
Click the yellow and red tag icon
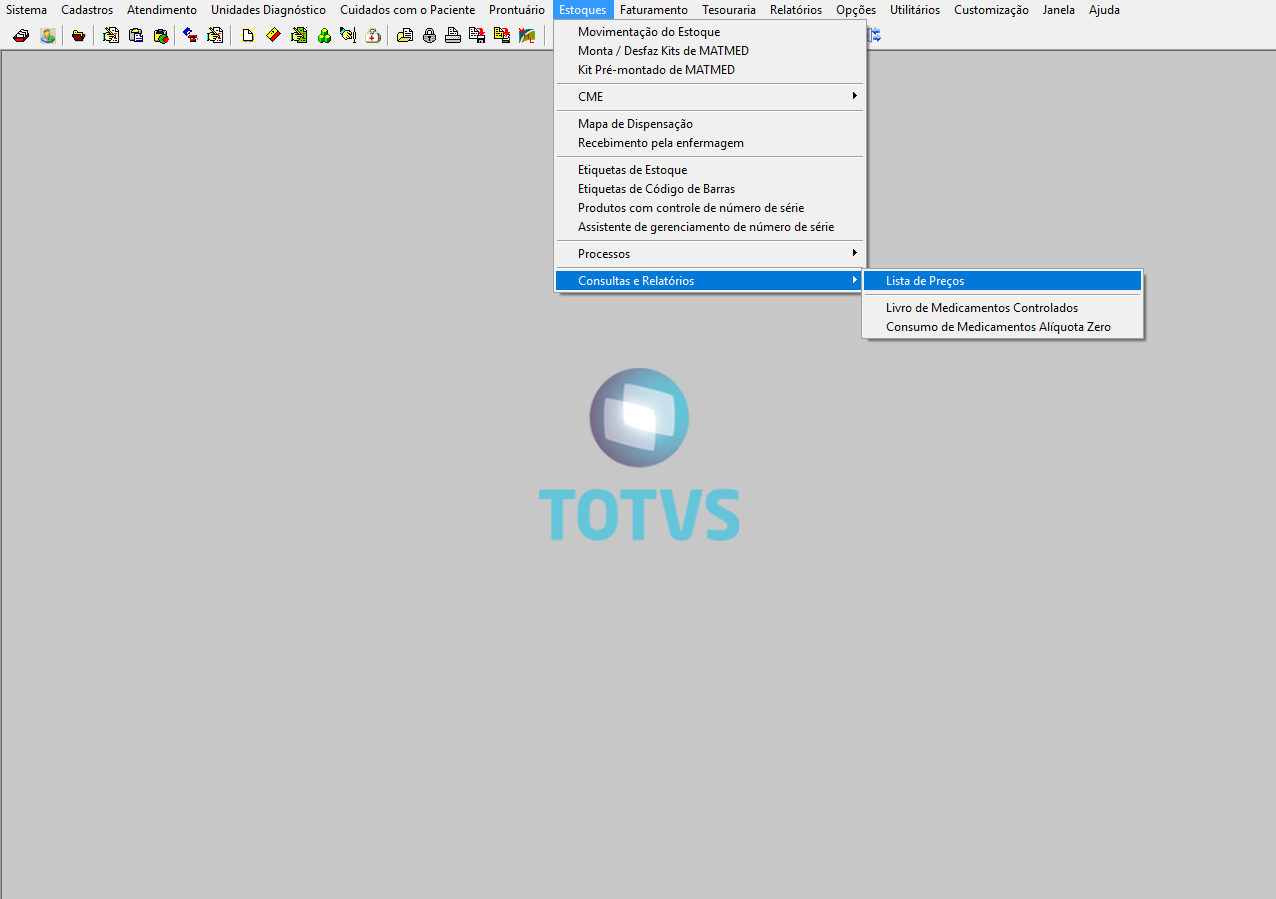[273, 36]
